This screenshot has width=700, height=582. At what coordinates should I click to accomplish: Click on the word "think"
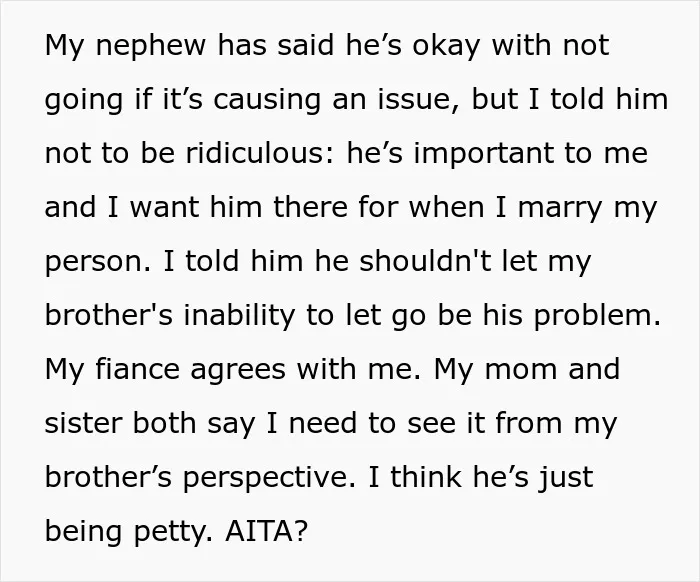pyautogui.click(x=425, y=477)
